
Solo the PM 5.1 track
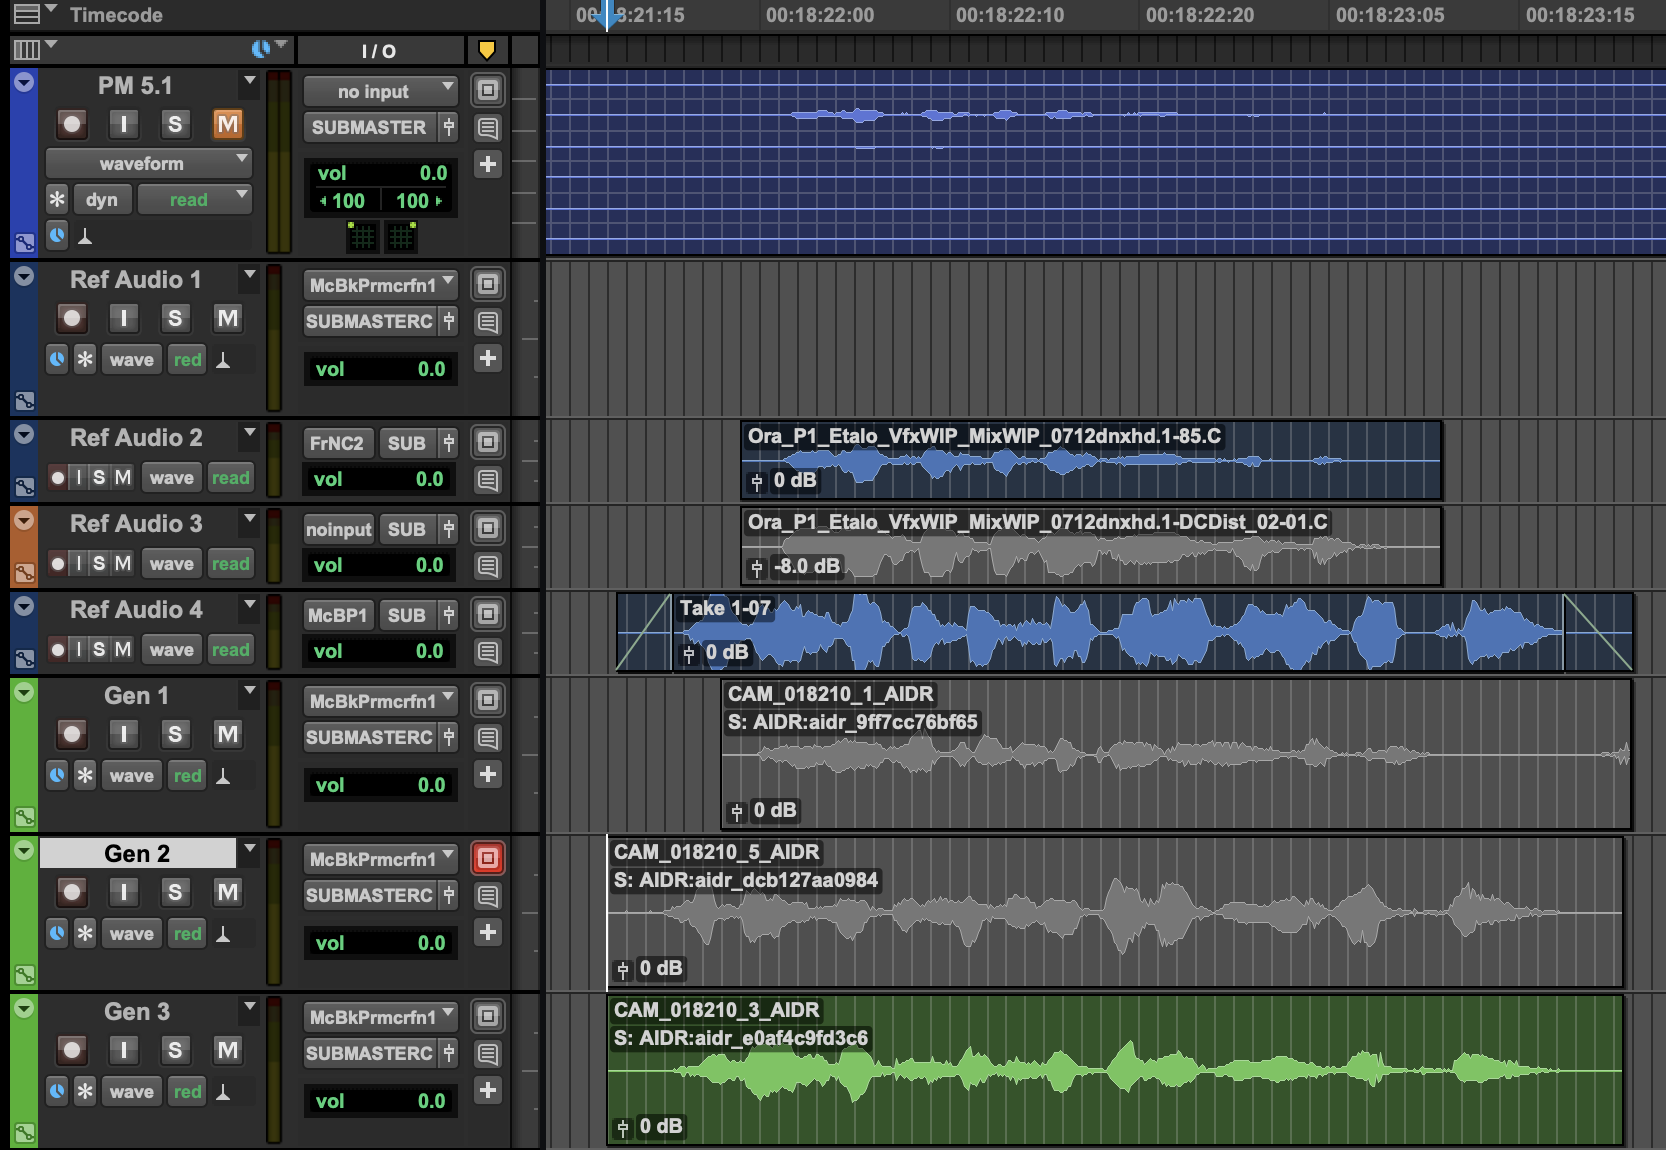click(x=175, y=124)
